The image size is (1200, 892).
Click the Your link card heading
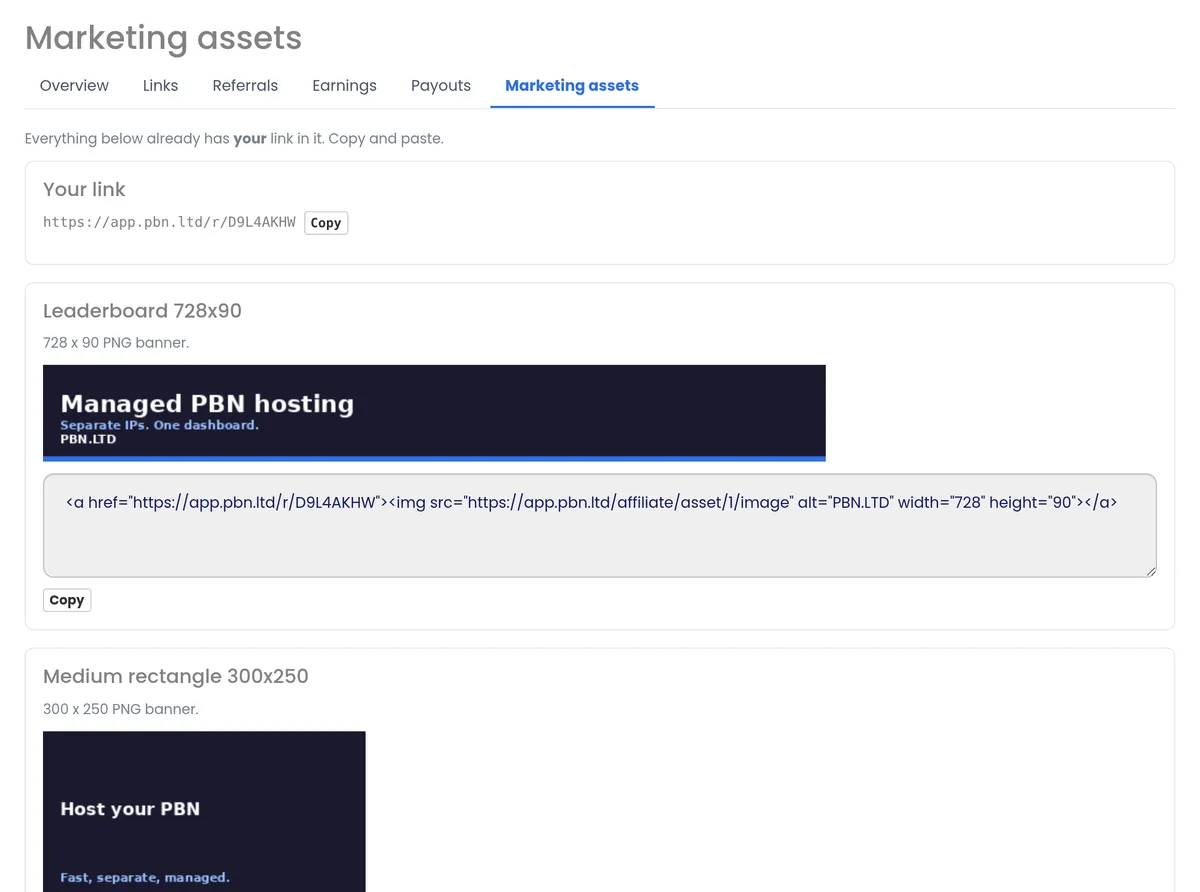(x=84, y=189)
